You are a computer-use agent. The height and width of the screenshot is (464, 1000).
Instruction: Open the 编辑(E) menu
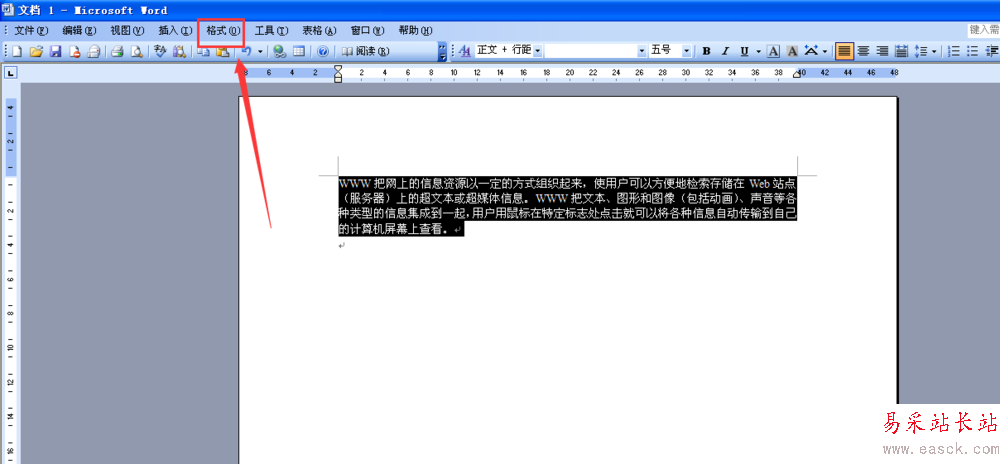coord(79,31)
